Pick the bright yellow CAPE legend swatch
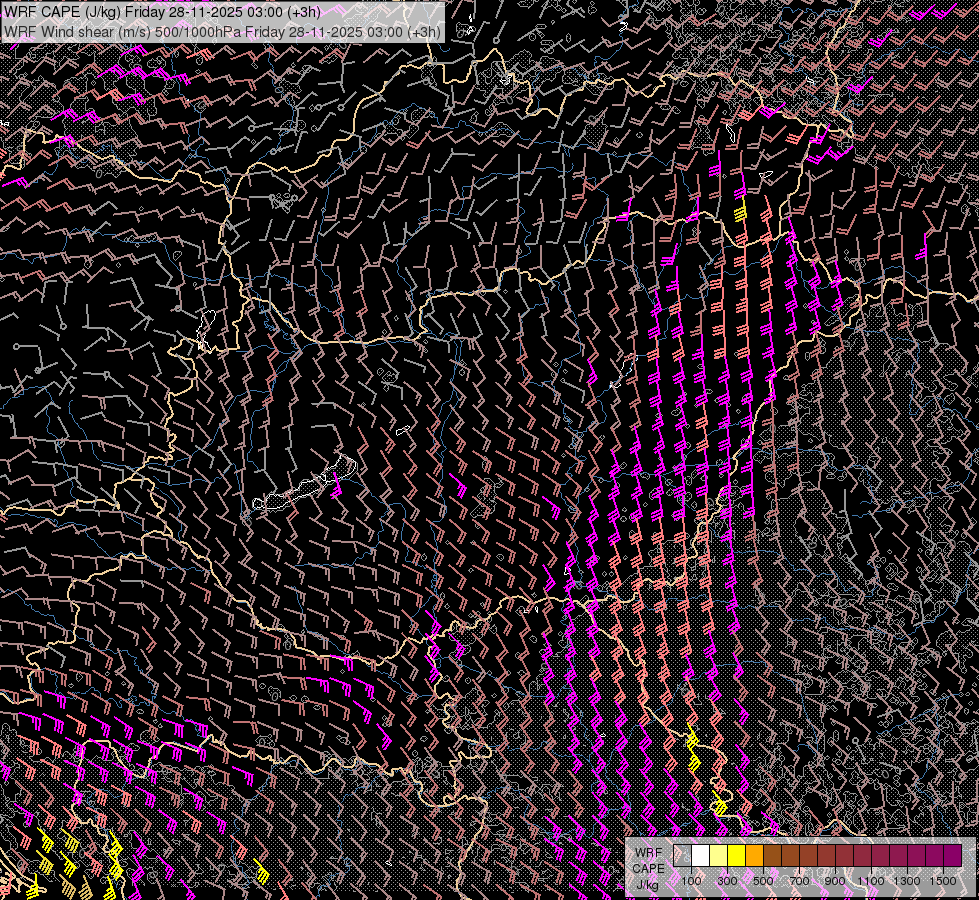Image resolution: width=979 pixels, height=900 pixels. pyautogui.click(x=736, y=856)
